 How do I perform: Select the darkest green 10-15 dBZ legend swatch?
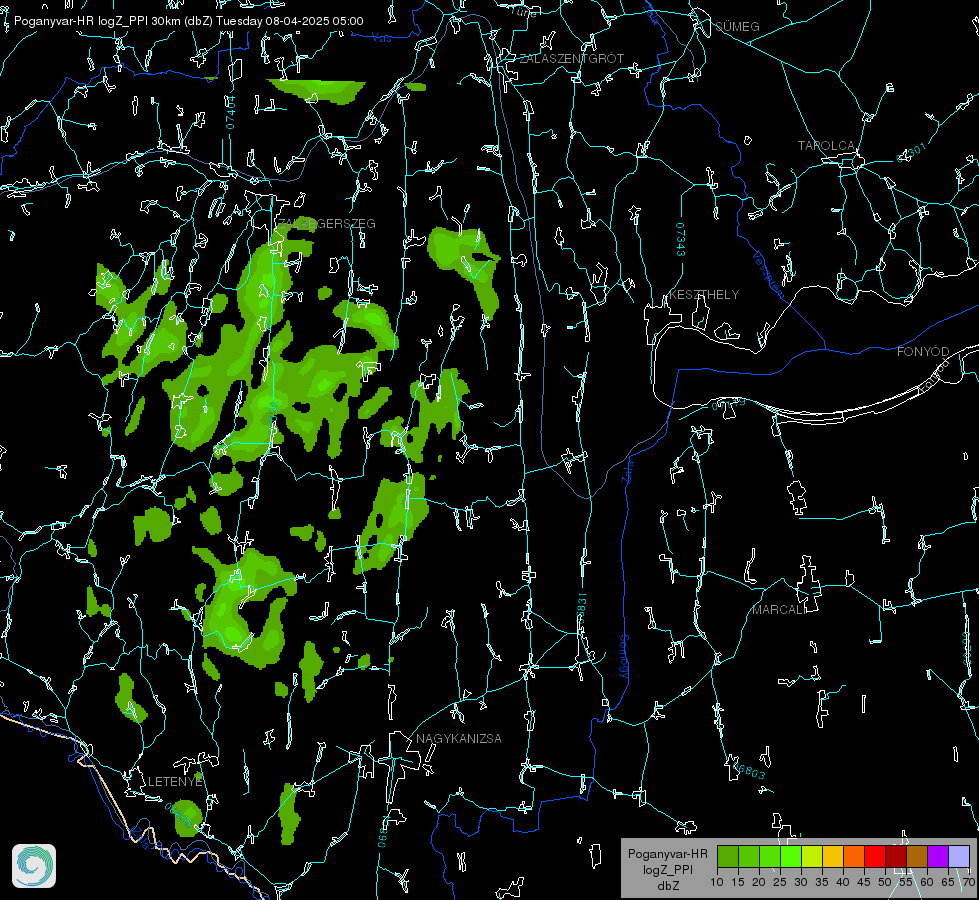point(728,856)
